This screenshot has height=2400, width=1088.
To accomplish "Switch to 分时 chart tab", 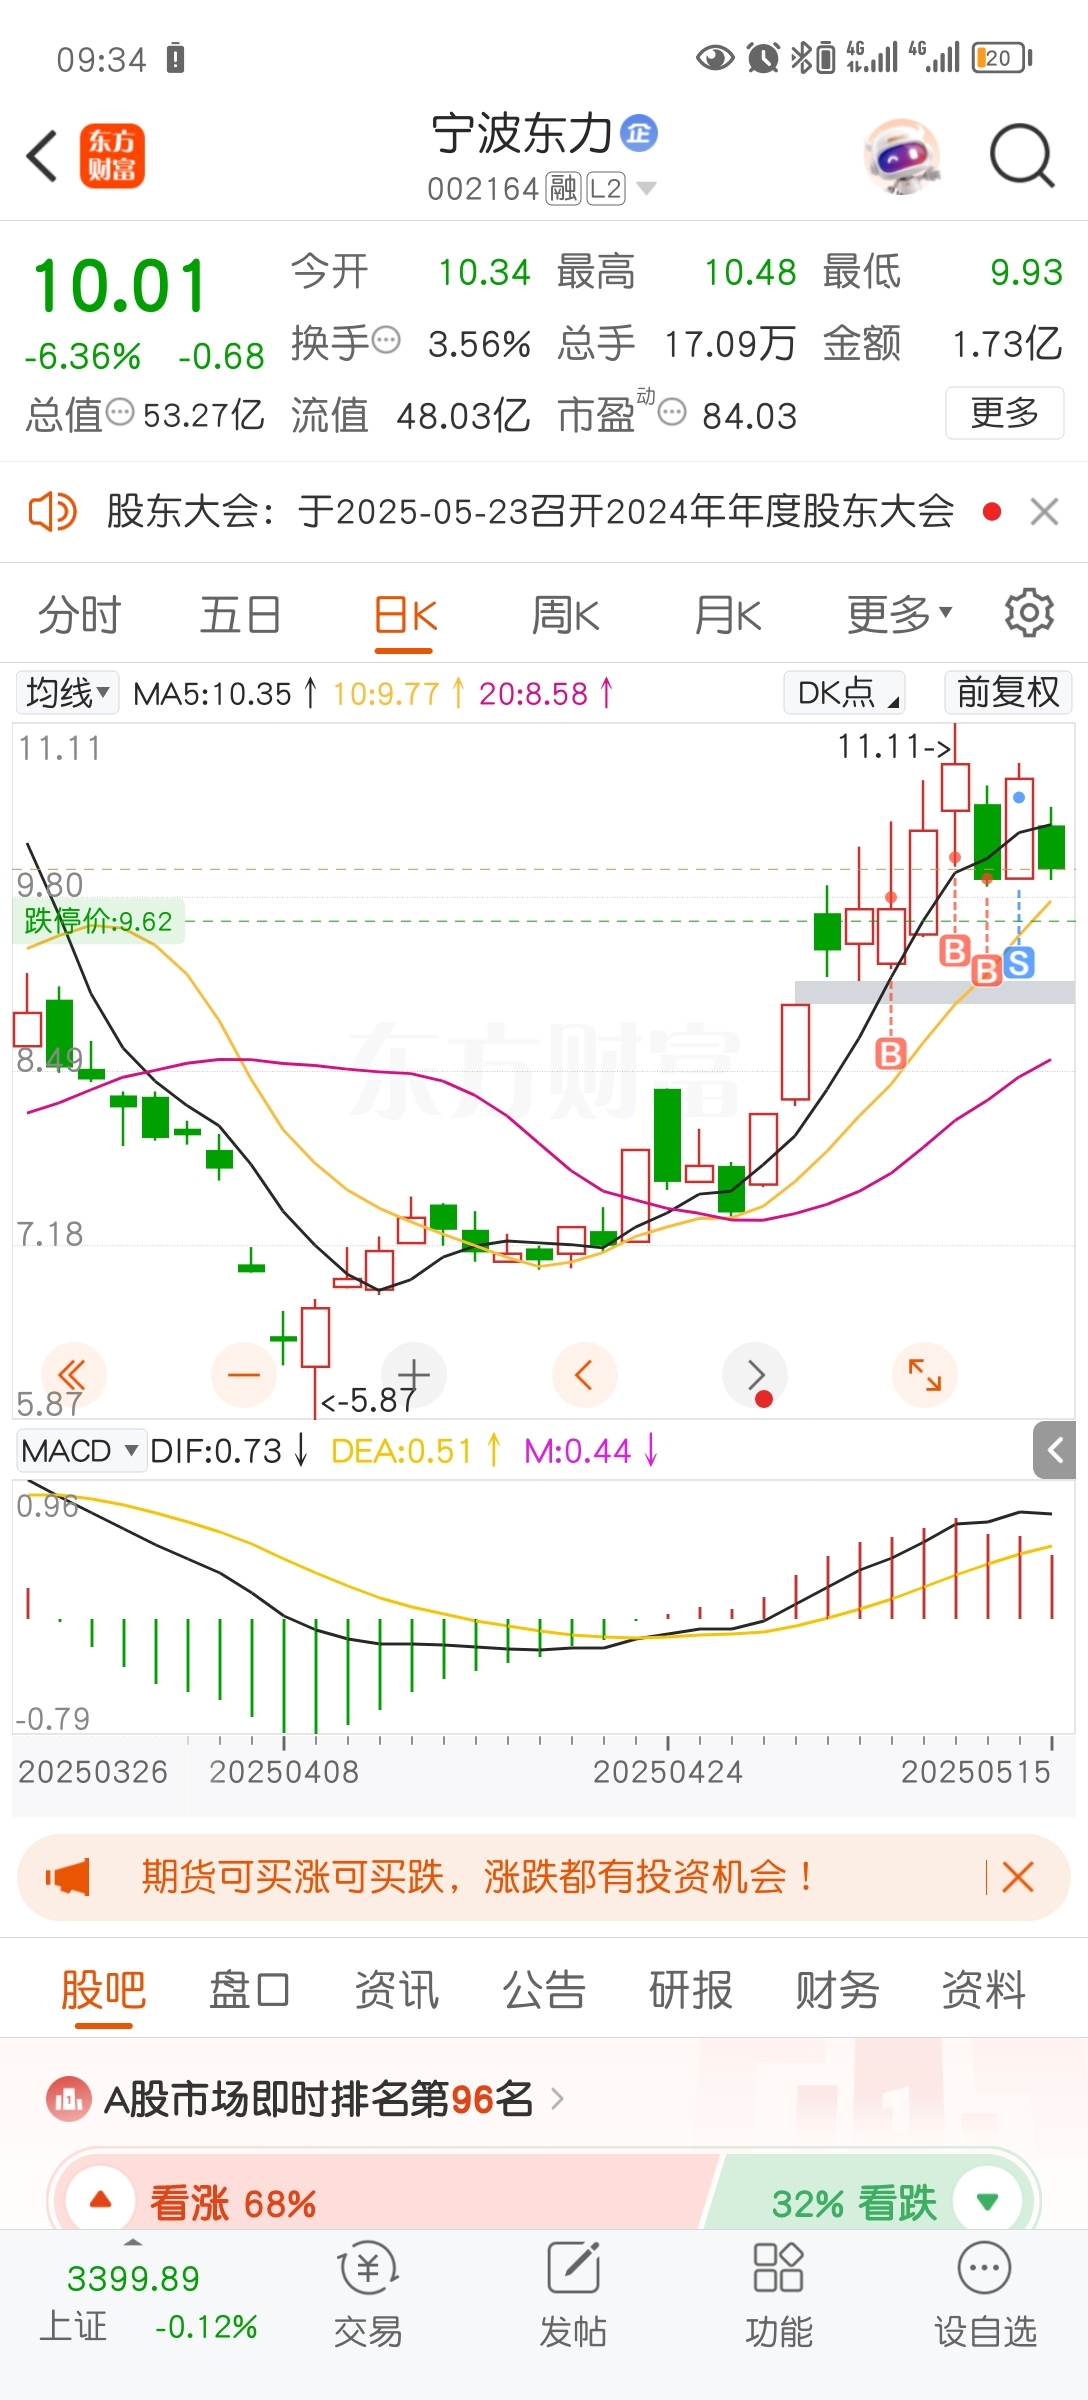I will pos(79,614).
